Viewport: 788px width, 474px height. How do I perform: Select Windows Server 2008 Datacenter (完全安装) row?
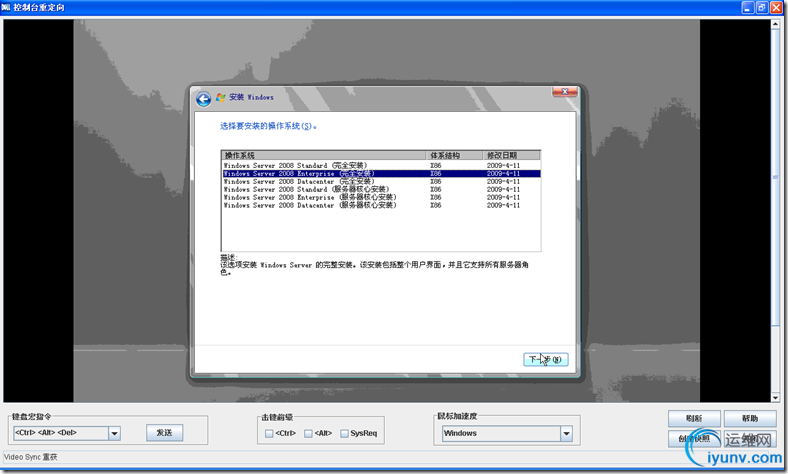pyautogui.click(x=381, y=181)
